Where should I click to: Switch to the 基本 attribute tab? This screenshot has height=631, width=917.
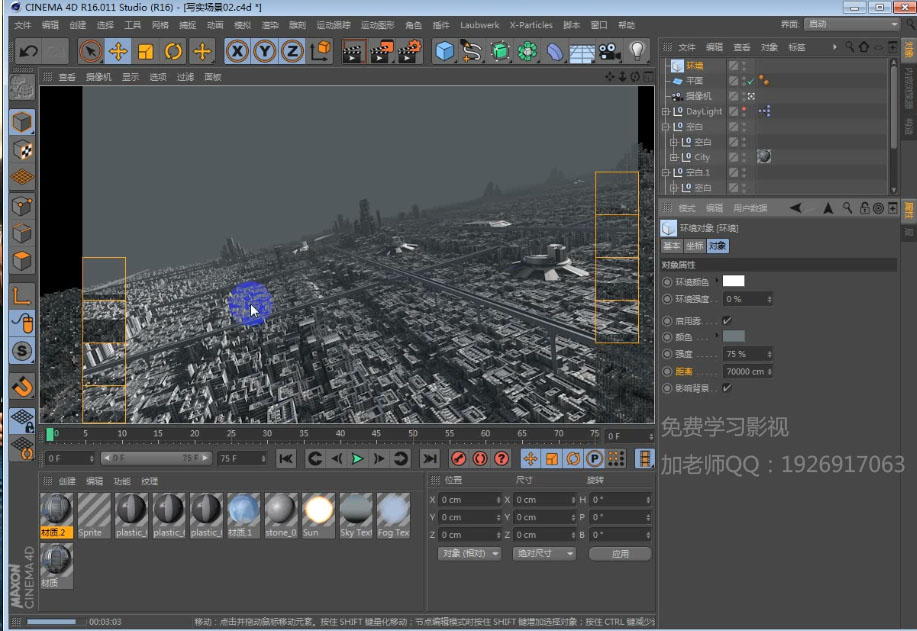click(672, 246)
